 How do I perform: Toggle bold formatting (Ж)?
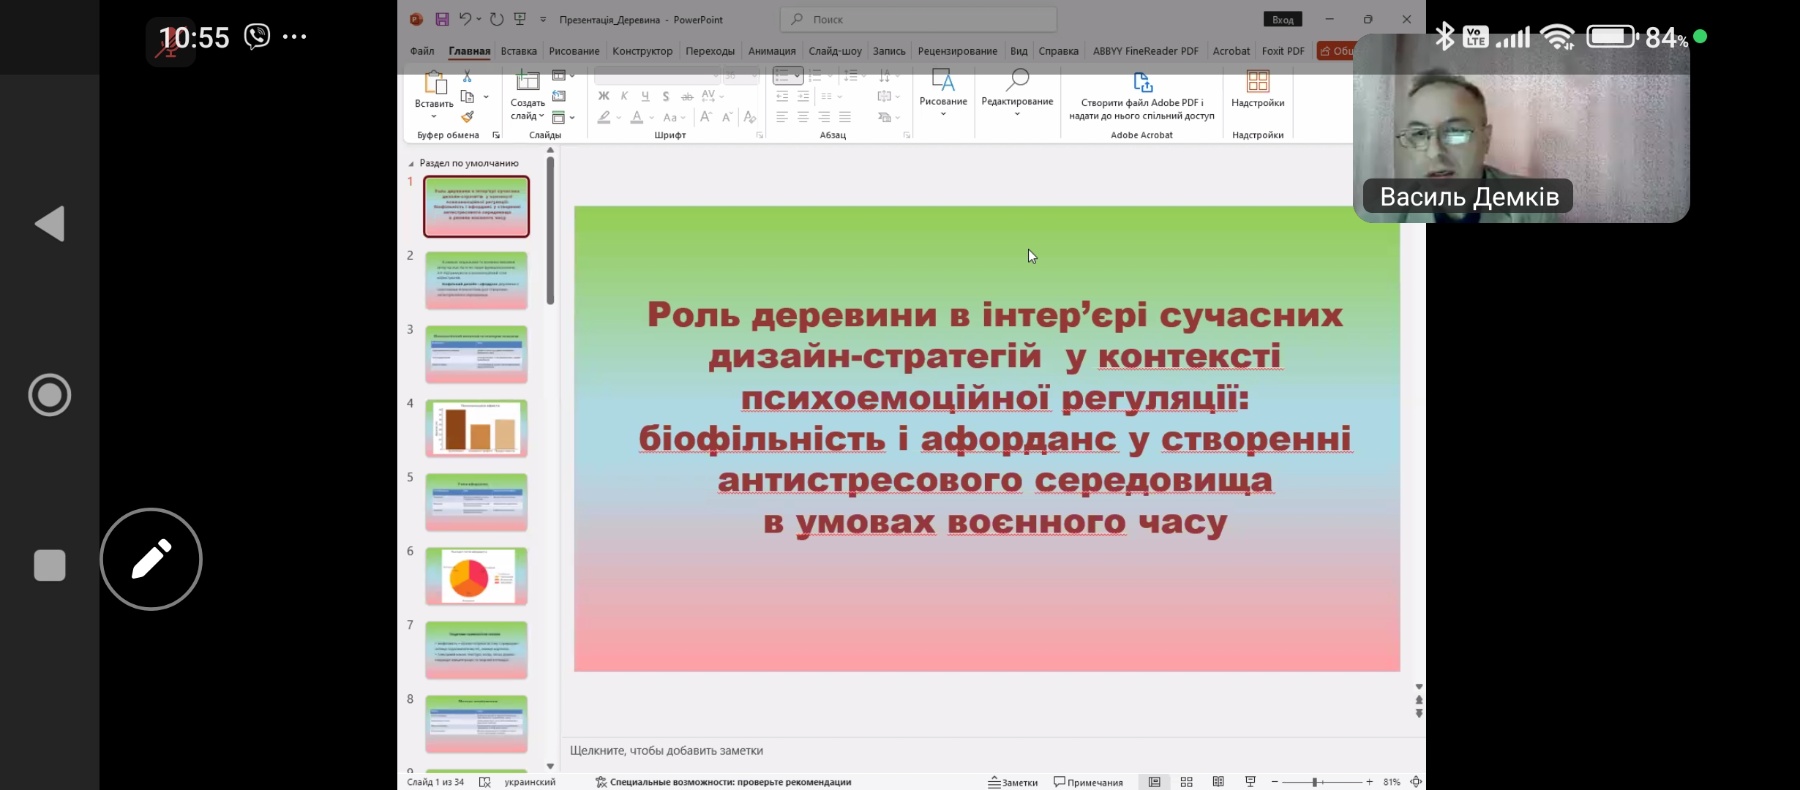[603, 97]
